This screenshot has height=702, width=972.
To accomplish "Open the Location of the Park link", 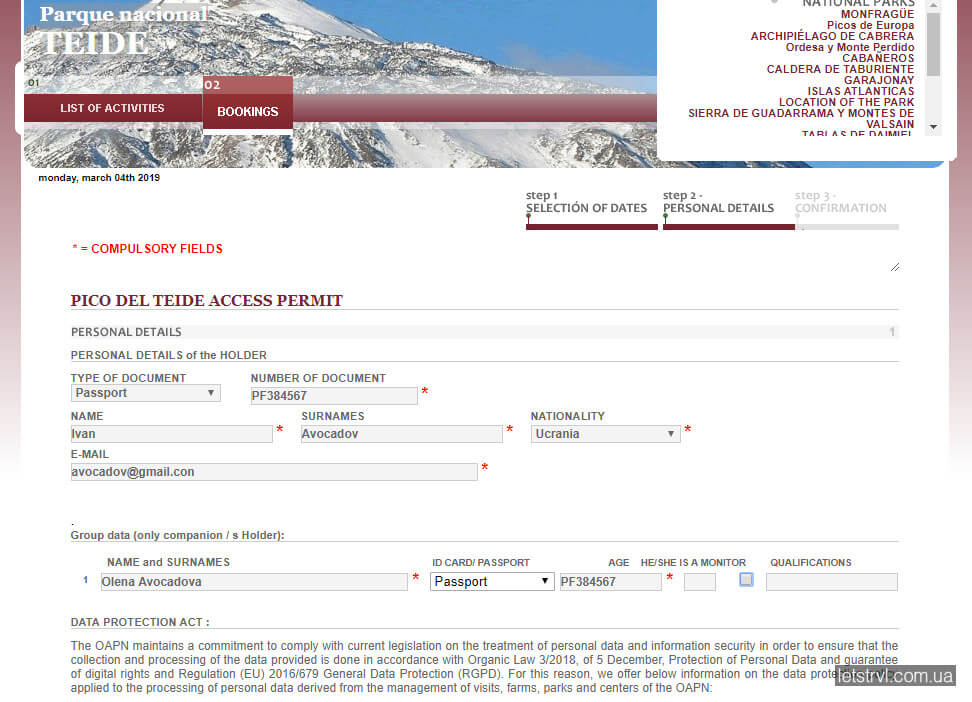I will (846, 102).
